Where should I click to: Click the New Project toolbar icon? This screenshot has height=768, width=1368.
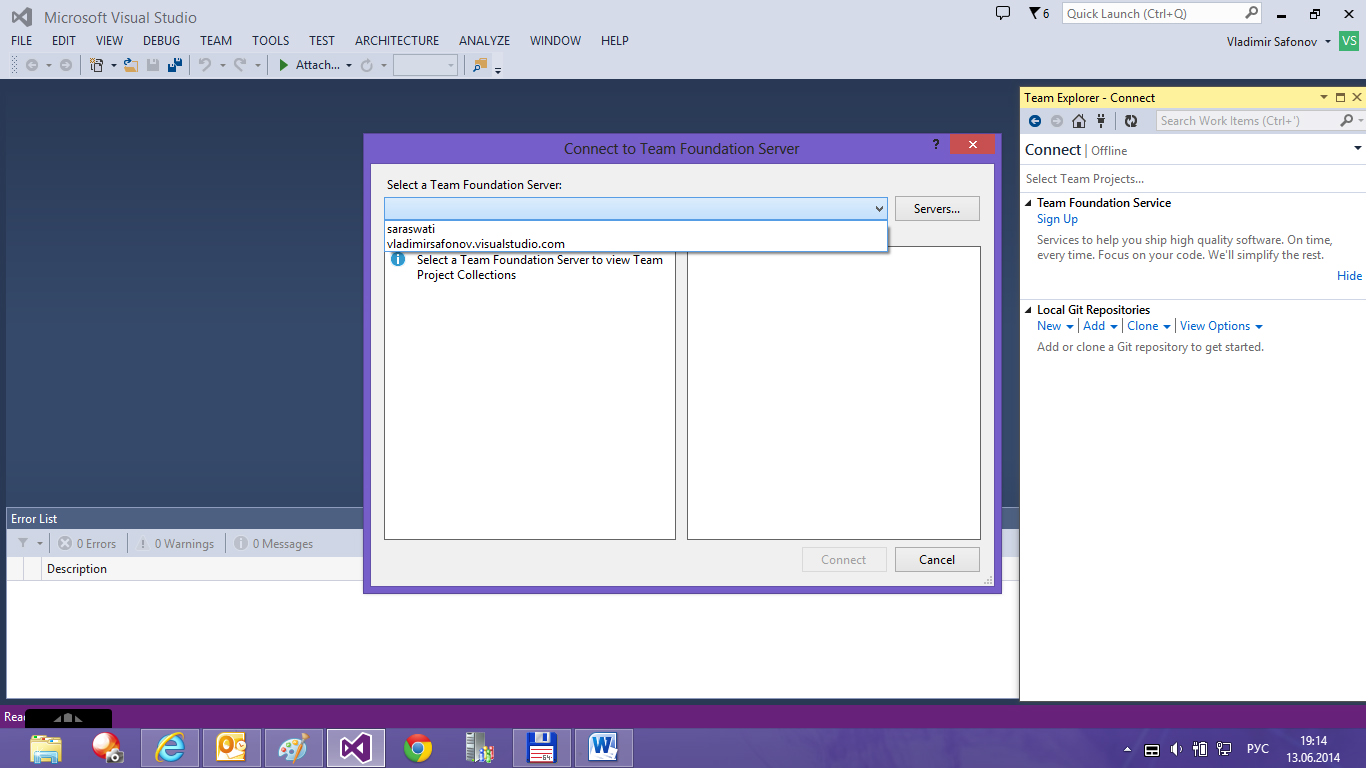coord(97,65)
